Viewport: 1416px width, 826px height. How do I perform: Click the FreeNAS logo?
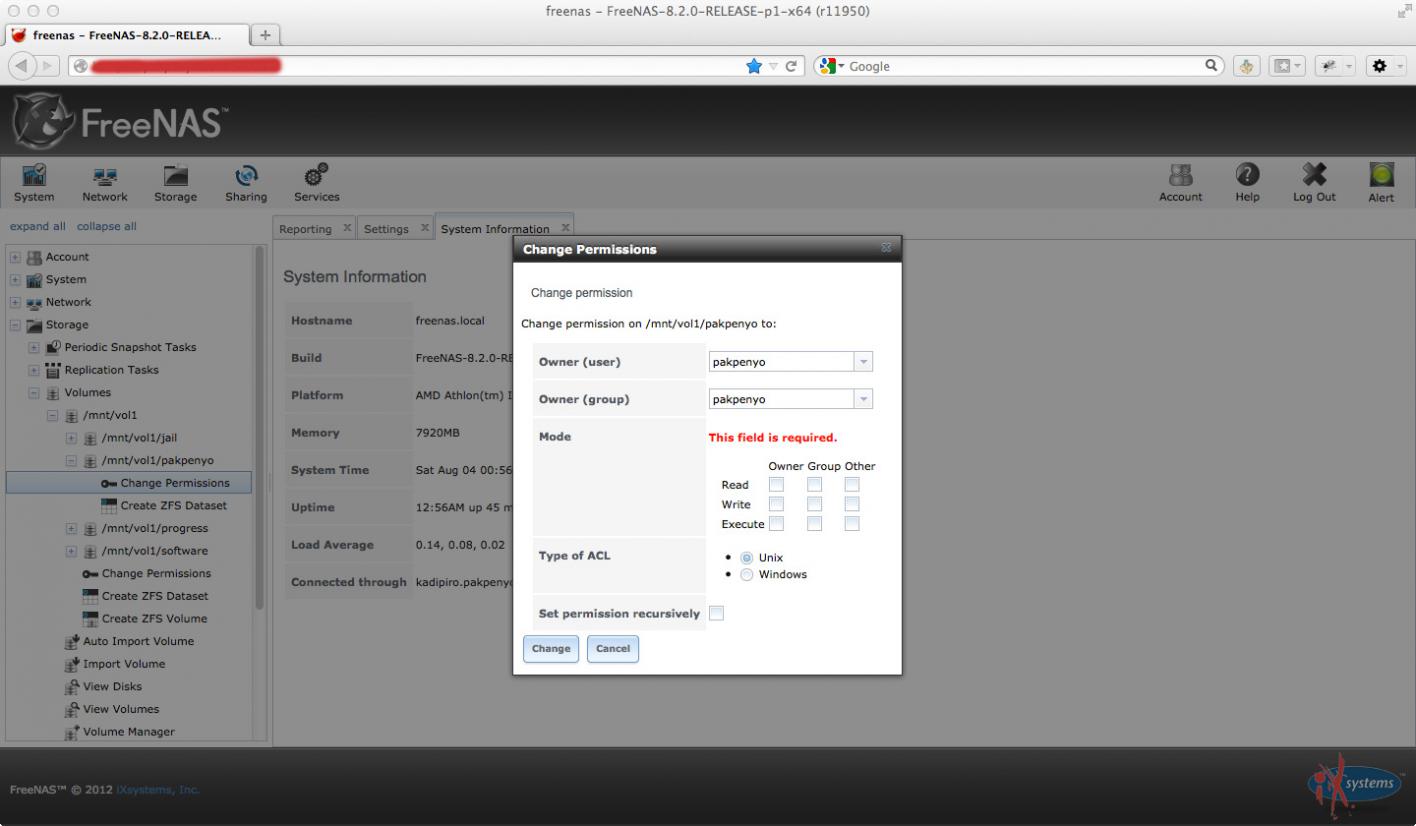(x=122, y=123)
